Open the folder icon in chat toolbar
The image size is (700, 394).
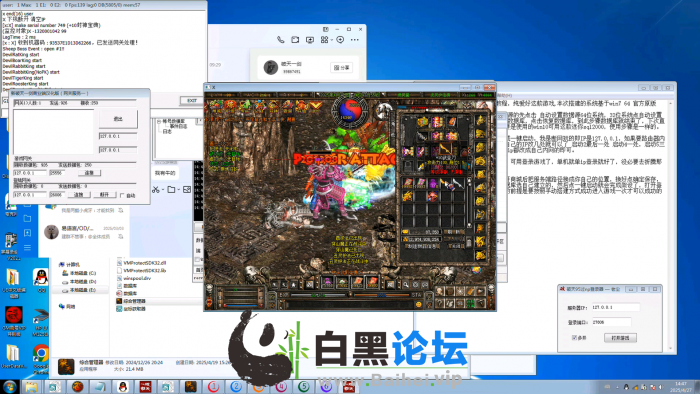tap(171, 190)
